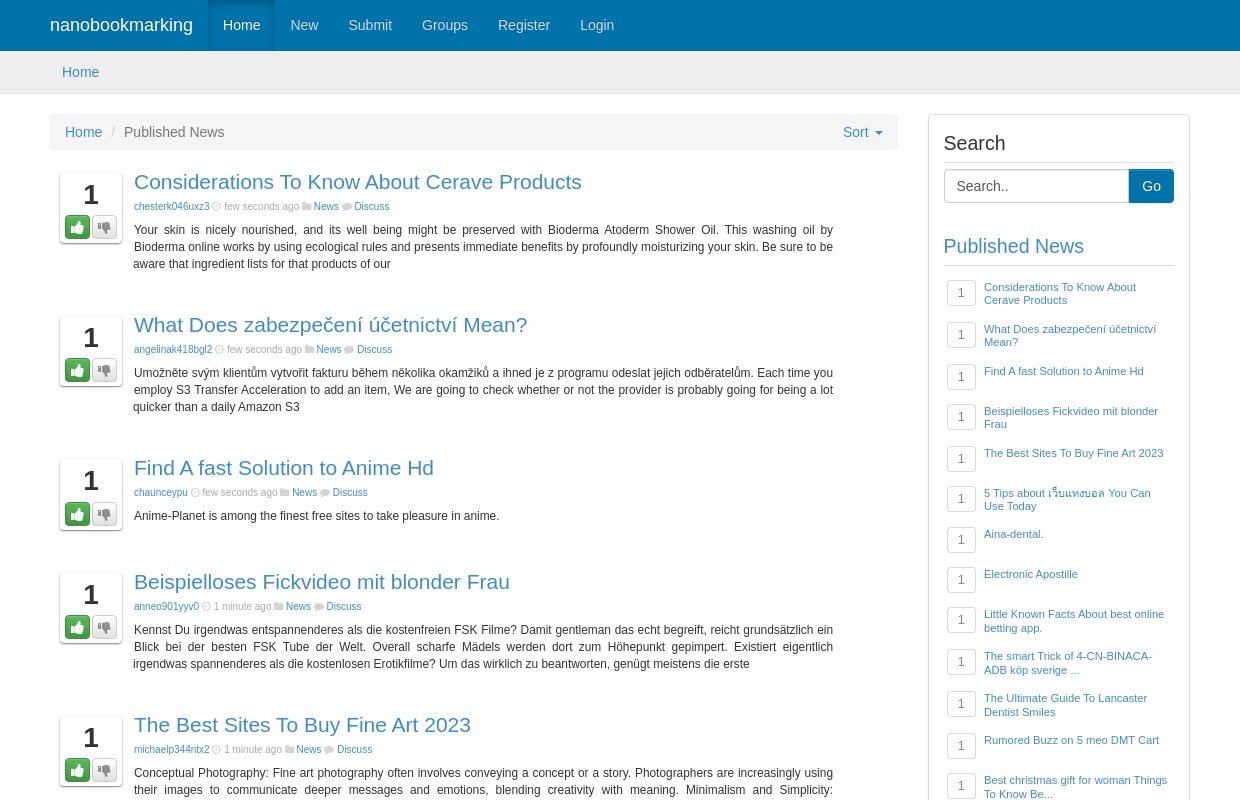Upvote the Fickvideos mit blonder Frau post
This screenshot has height=800, width=1240.
(x=77, y=627)
